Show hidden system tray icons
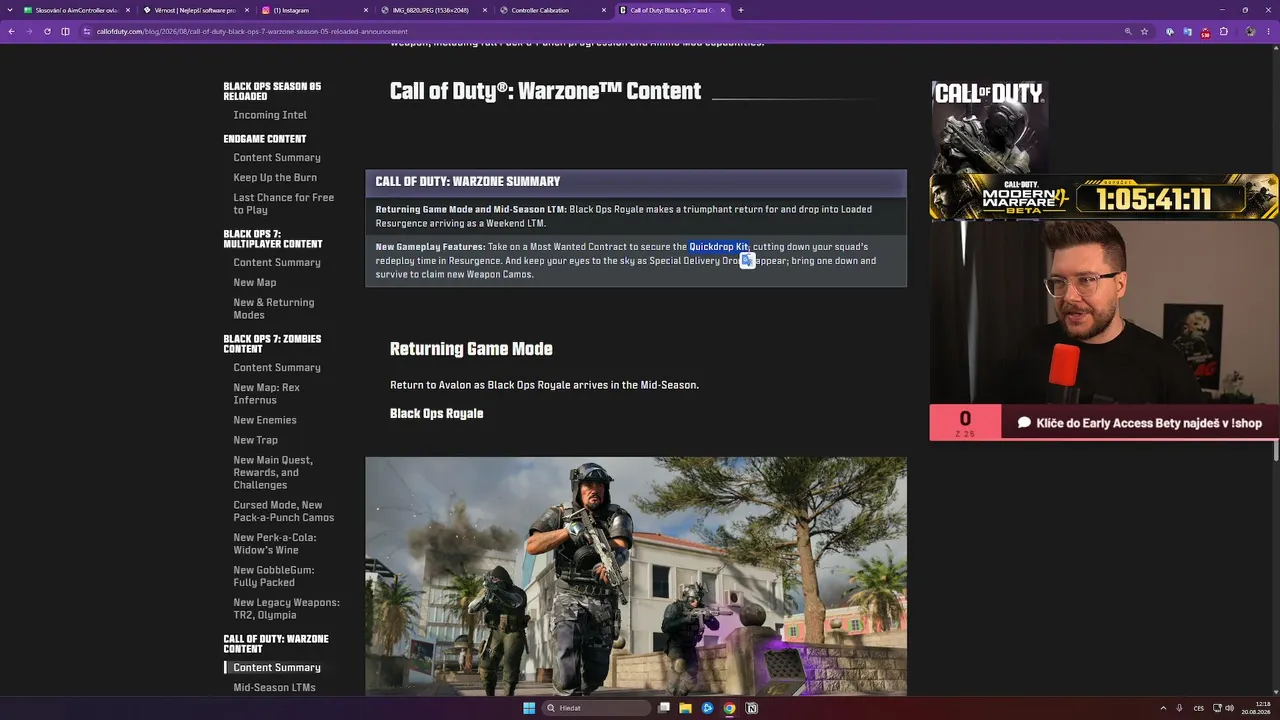This screenshot has height=720, width=1280. click(x=1162, y=708)
